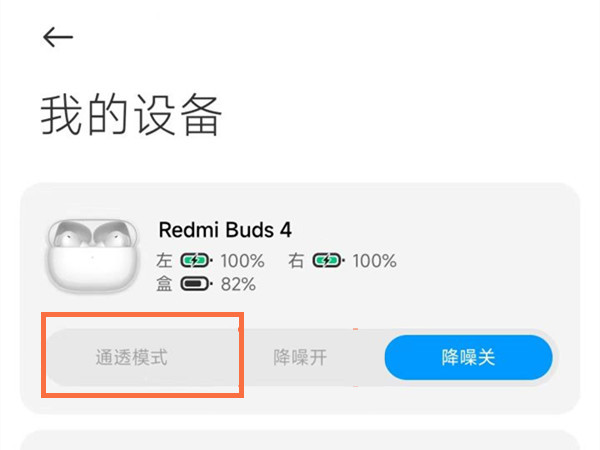This screenshot has height=450, width=600.
Task: Click the right earbud battery icon
Action: pos(329,261)
